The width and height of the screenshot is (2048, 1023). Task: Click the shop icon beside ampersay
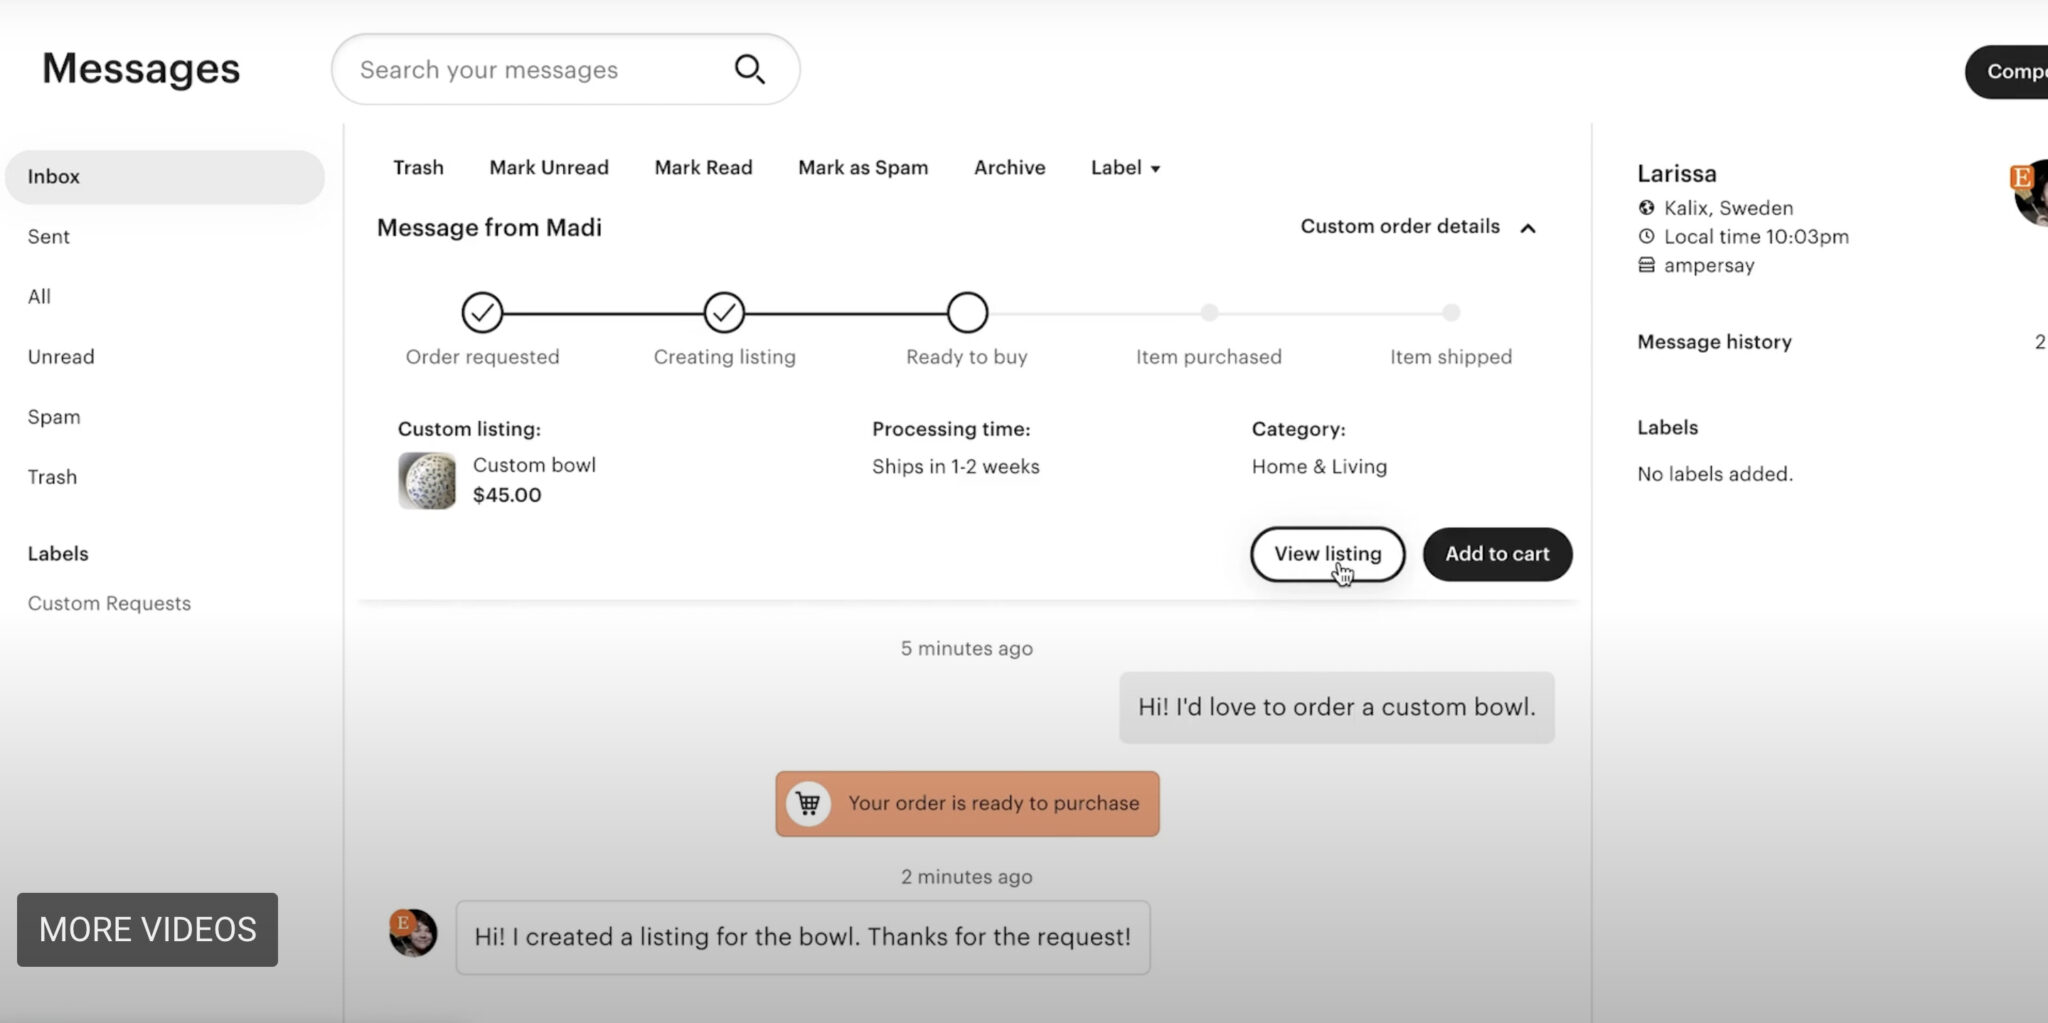coord(1646,265)
